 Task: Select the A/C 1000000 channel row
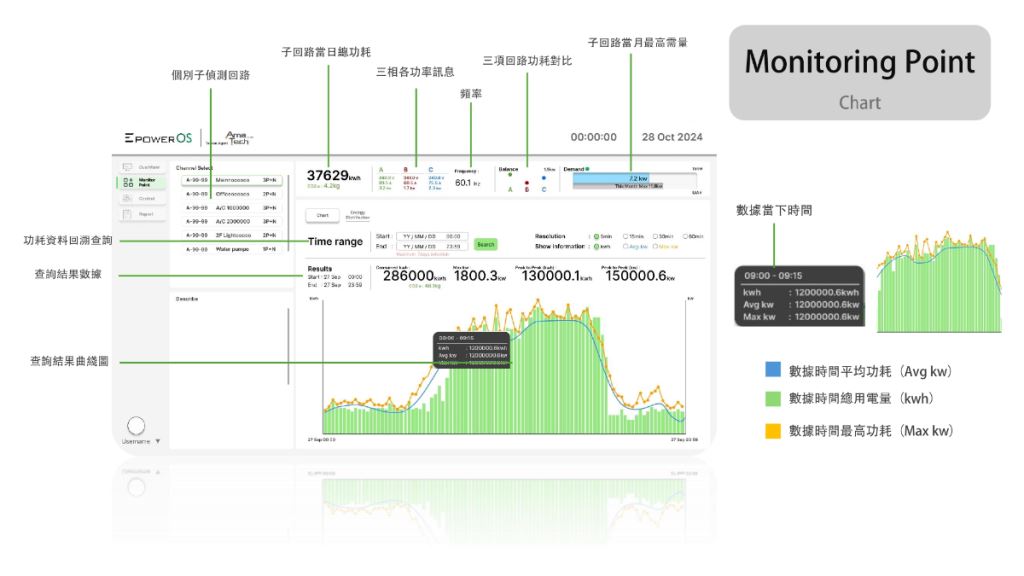pyautogui.click(x=232, y=208)
